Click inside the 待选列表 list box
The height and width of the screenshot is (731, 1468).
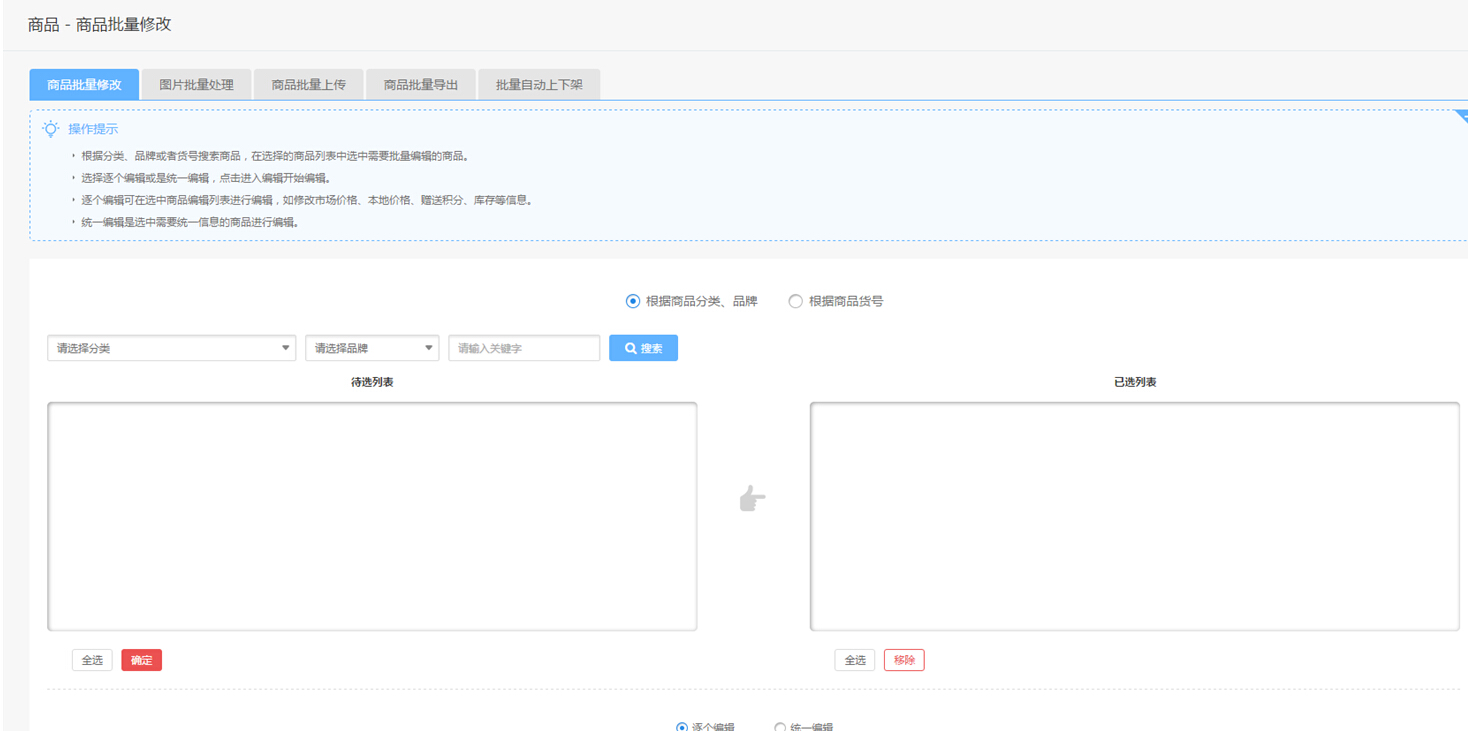pos(372,516)
